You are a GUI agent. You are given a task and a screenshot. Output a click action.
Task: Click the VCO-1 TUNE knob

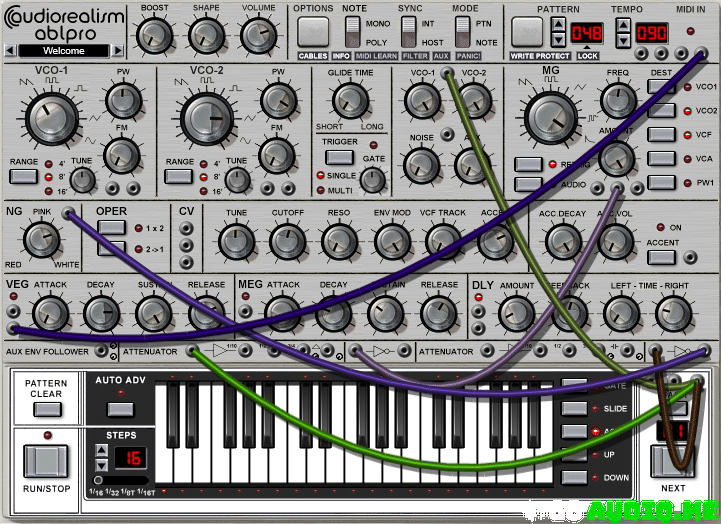pyautogui.click(x=83, y=180)
